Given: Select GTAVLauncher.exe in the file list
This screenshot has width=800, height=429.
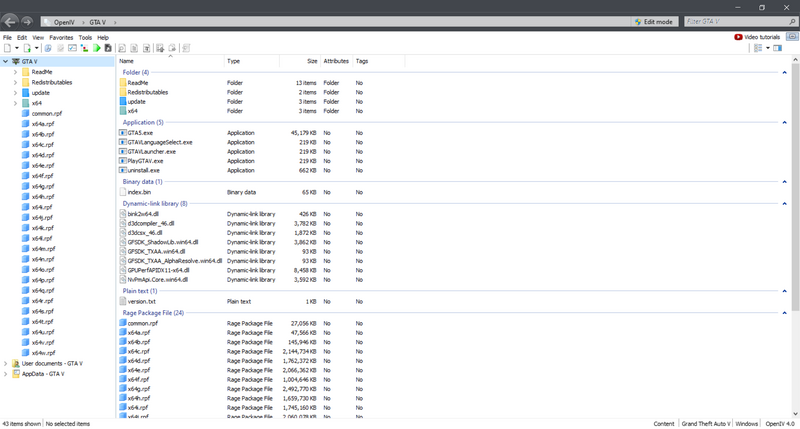Looking at the screenshot, I should 152,152.
